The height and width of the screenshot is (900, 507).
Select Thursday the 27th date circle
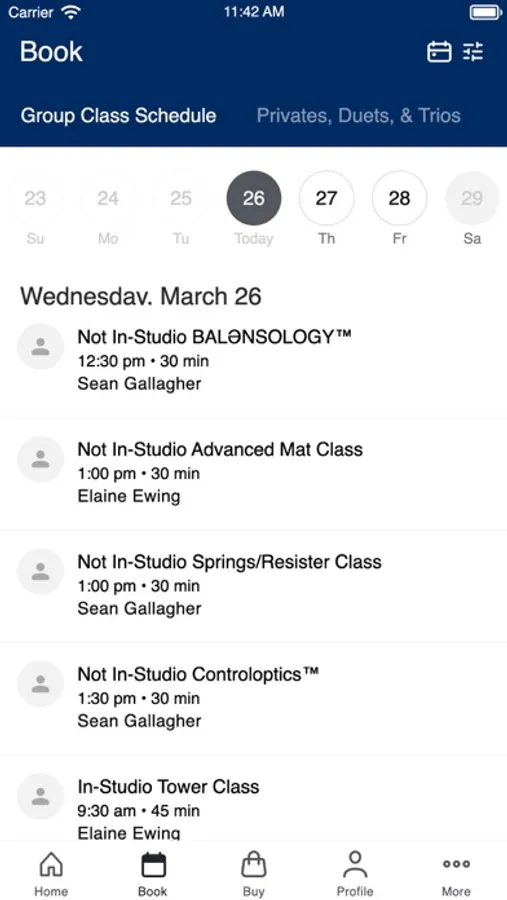pyautogui.click(x=327, y=198)
